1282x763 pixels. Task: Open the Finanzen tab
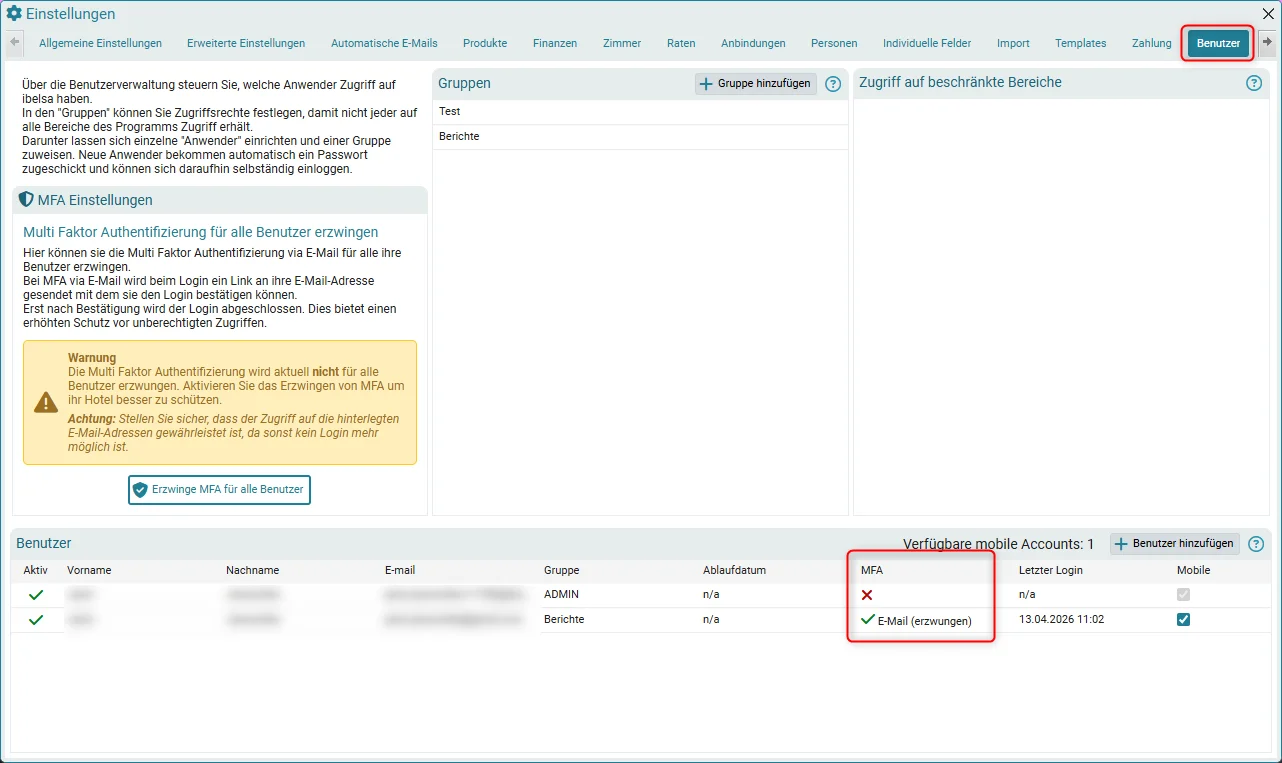tap(555, 43)
